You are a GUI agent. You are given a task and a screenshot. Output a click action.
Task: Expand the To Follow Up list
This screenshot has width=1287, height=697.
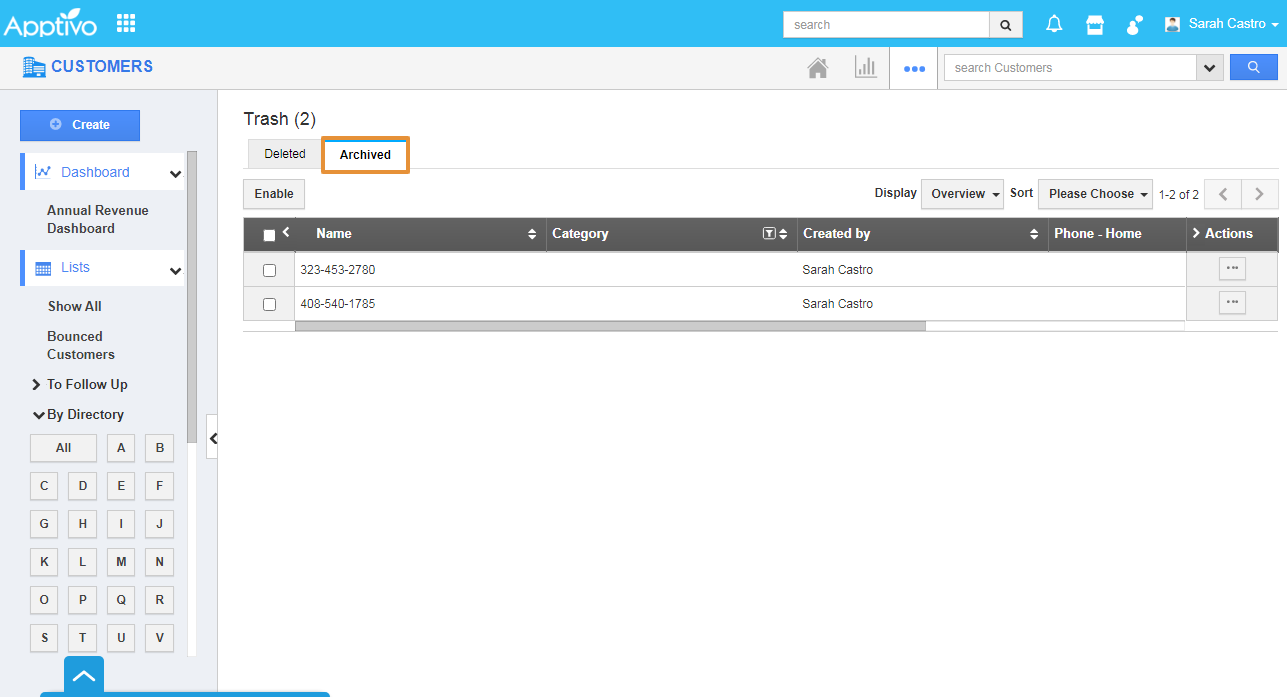(86, 384)
